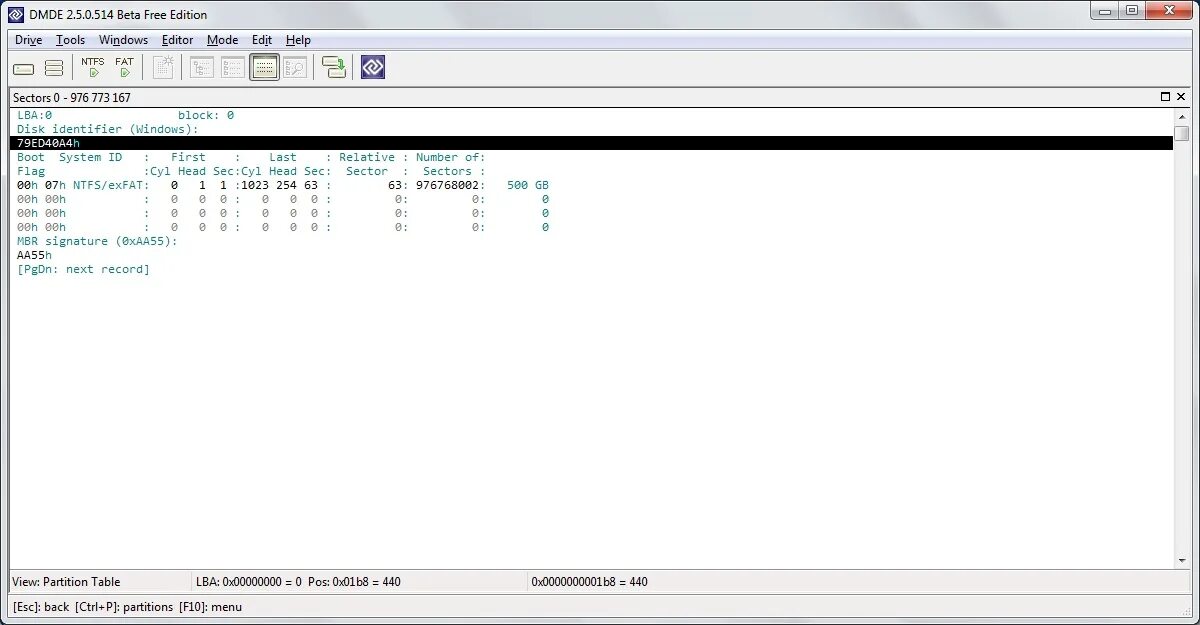Open the Windows menu

click(x=123, y=40)
